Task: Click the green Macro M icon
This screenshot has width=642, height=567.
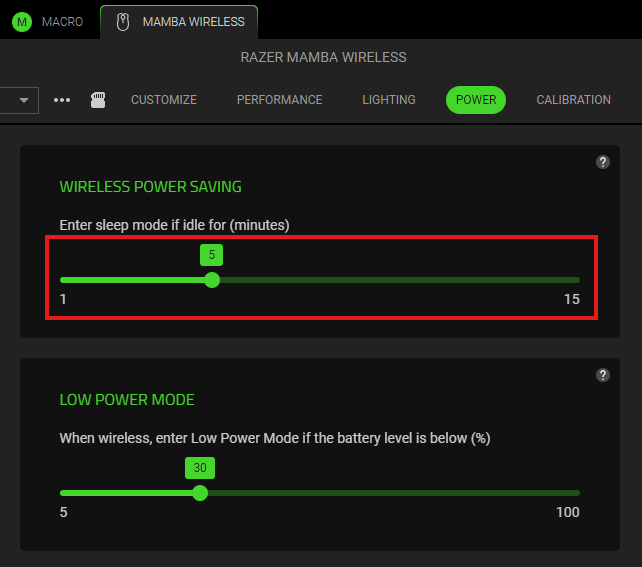Action: (22, 22)
